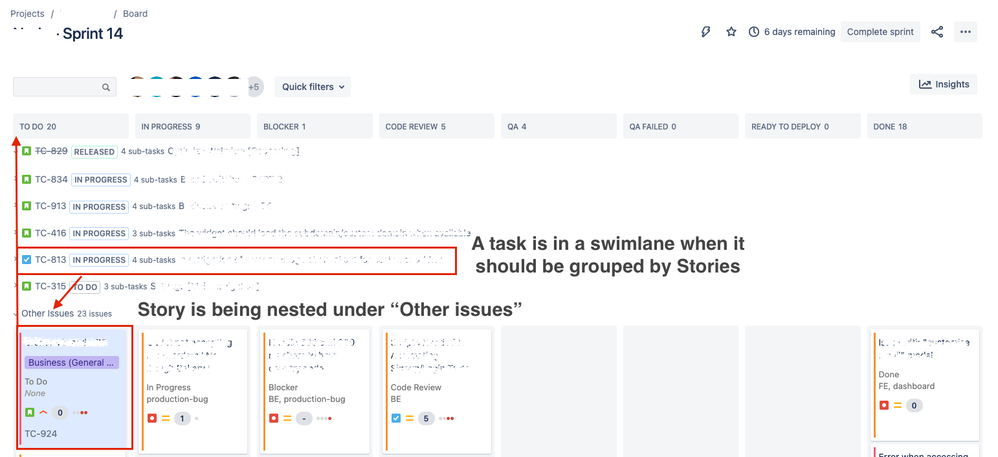Click medium priority icon on the Code Review card
The image size is (998, 457).
(x=410, y=418)
